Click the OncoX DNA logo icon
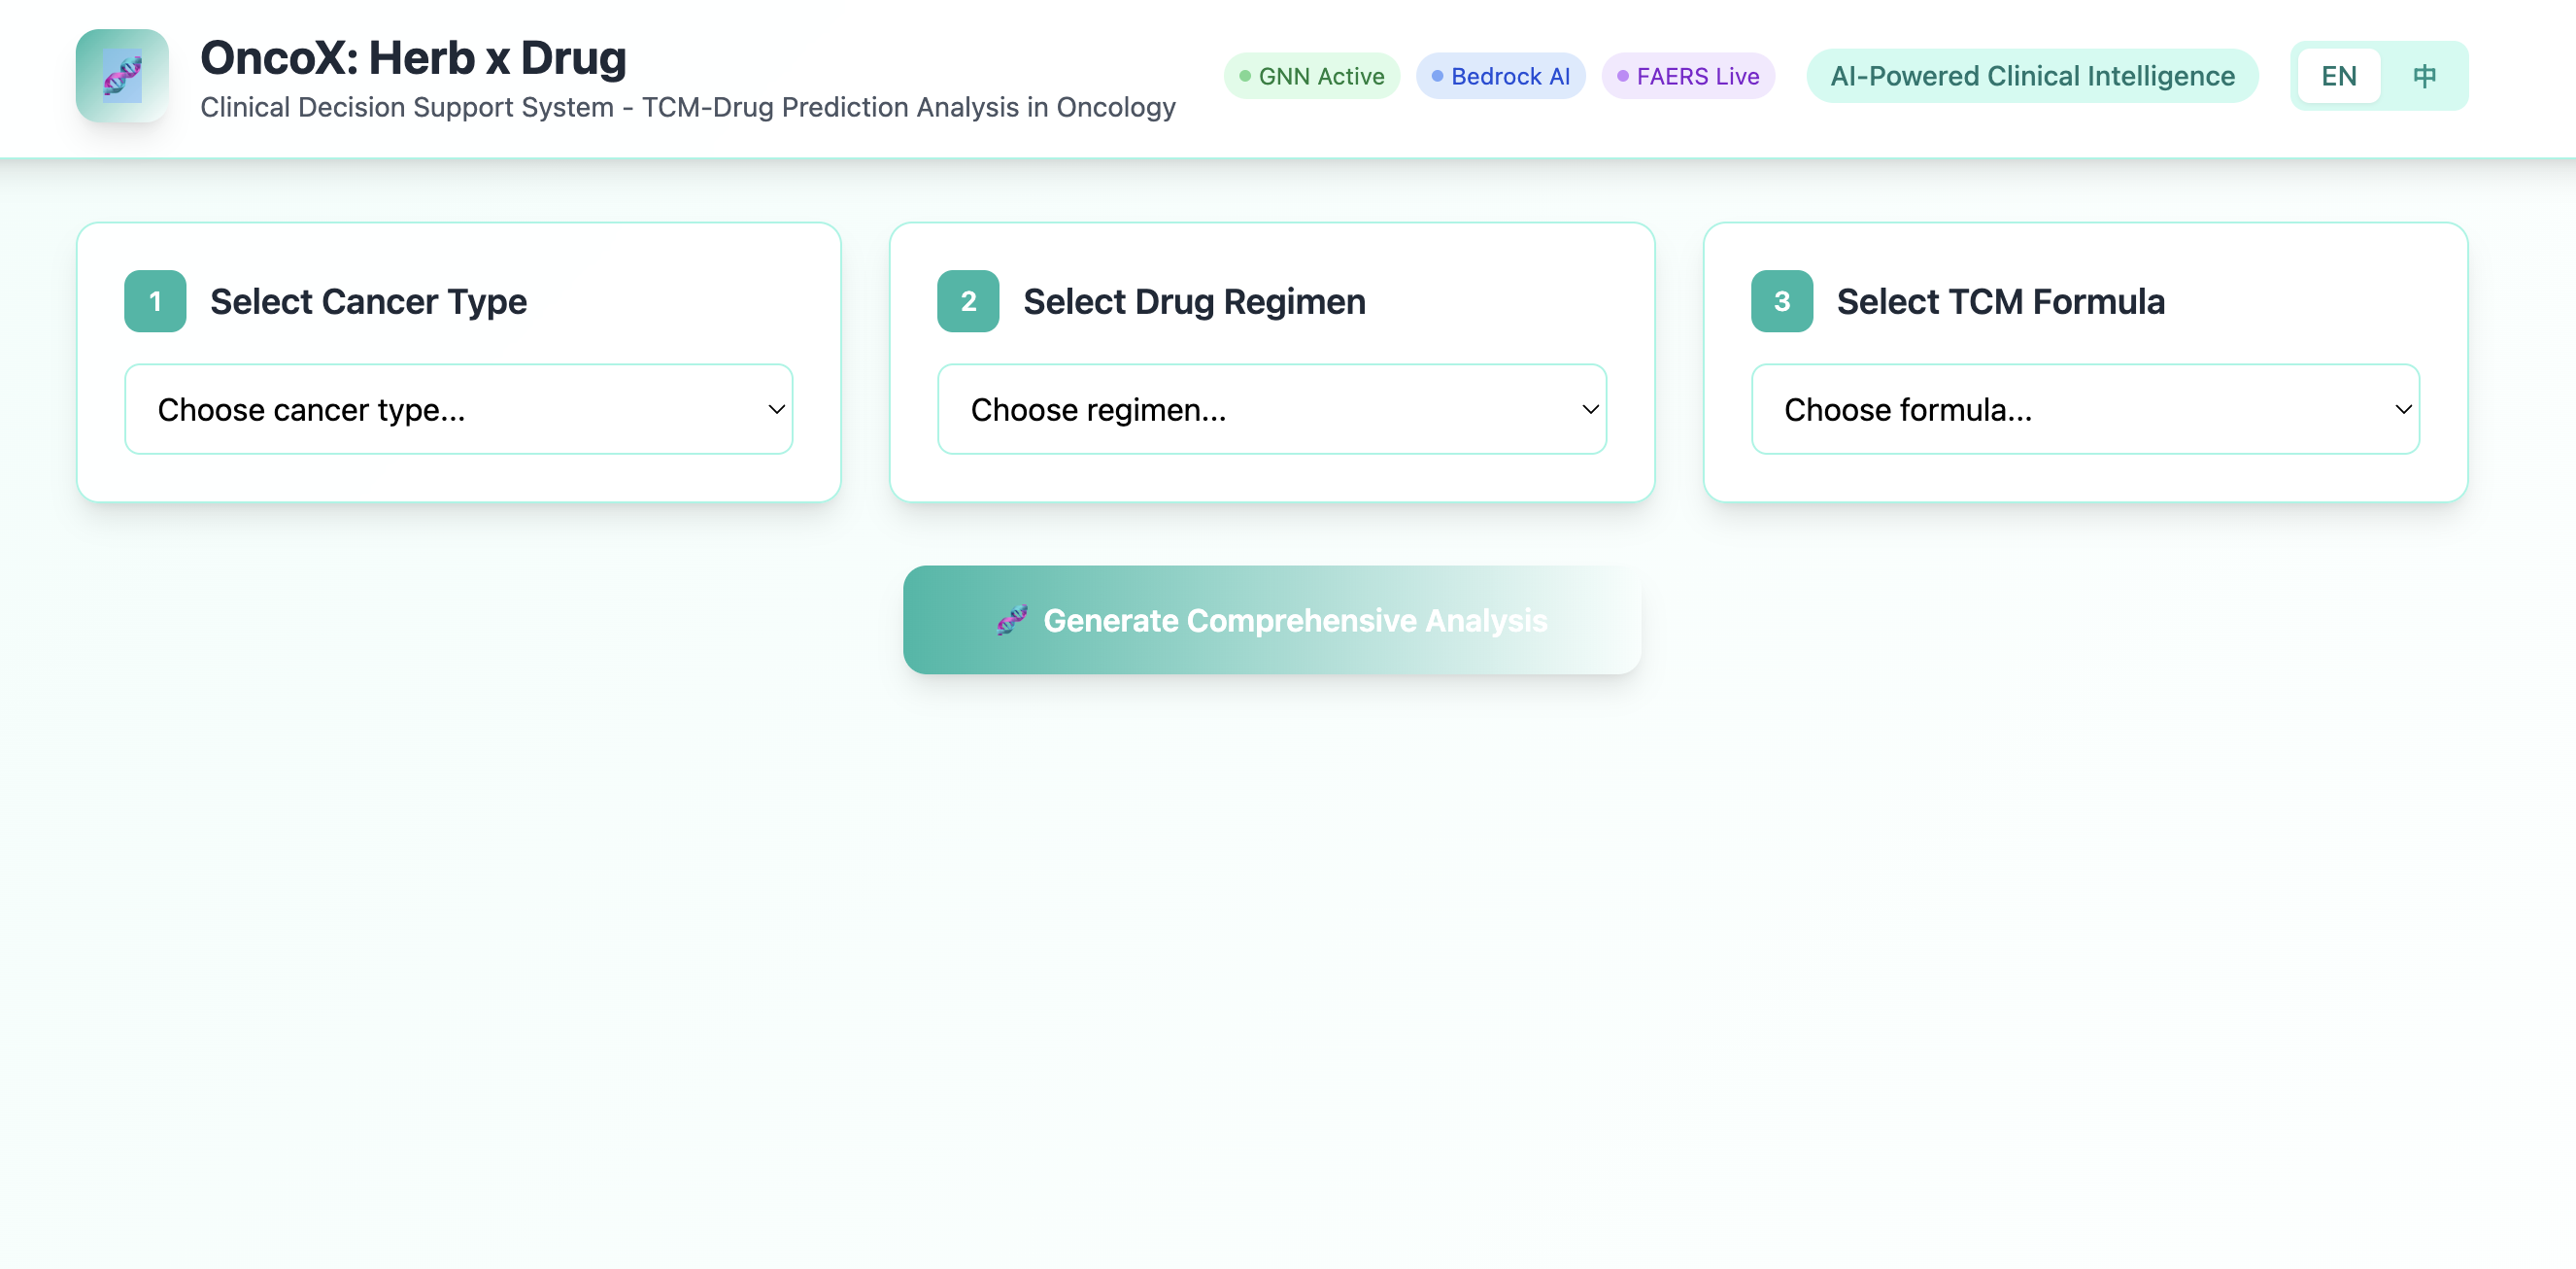 [x=122, y=76]
